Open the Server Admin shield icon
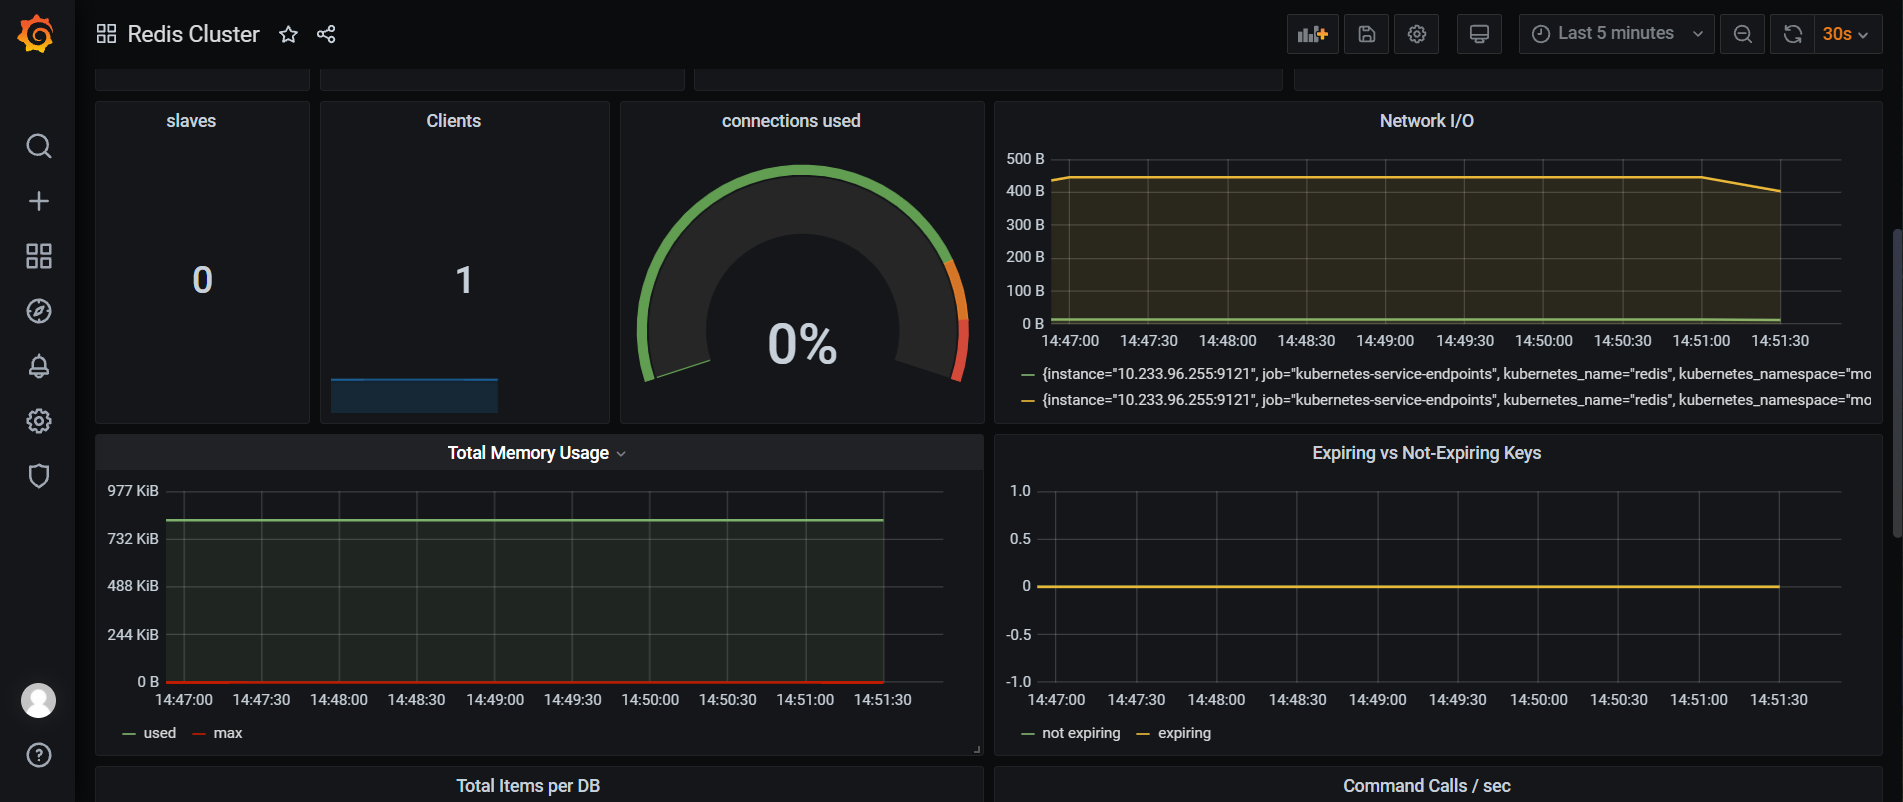The image size is (1903, 802). pos(38,476)
